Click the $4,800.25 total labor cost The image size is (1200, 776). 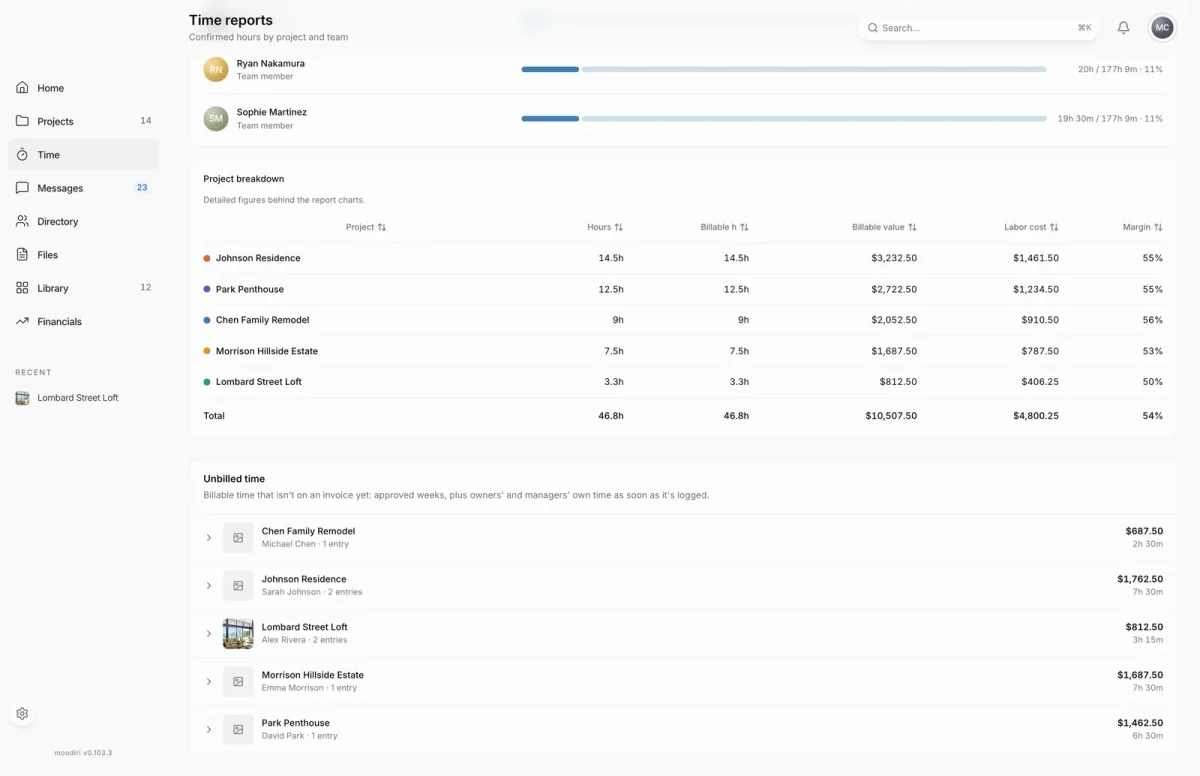coord(1036,415)
